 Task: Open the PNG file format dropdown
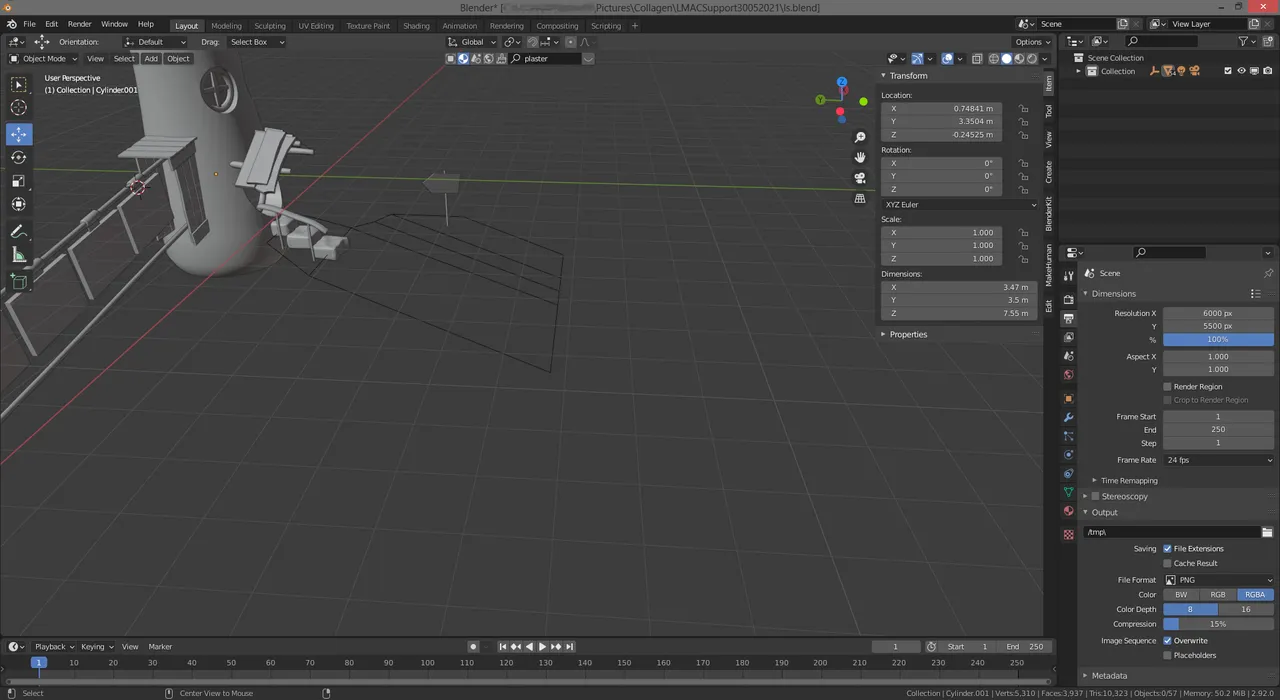coord(1218,580)
